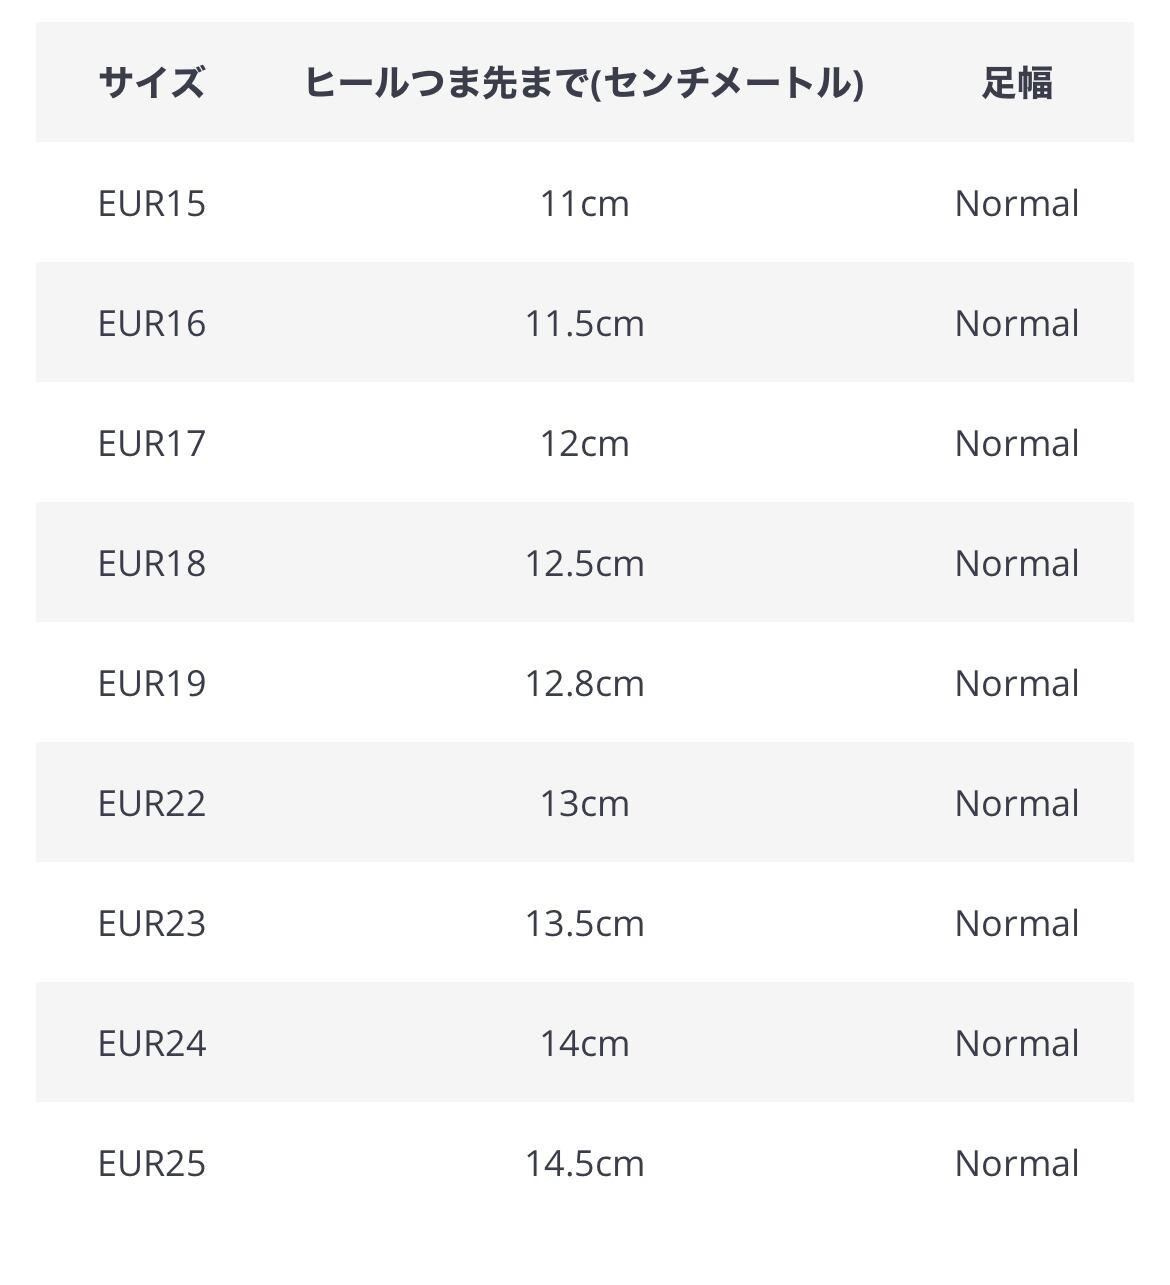This screenshot has width=1170, height=1285.
Task: Select the EUR22 size cell
Action: [152, 803]
